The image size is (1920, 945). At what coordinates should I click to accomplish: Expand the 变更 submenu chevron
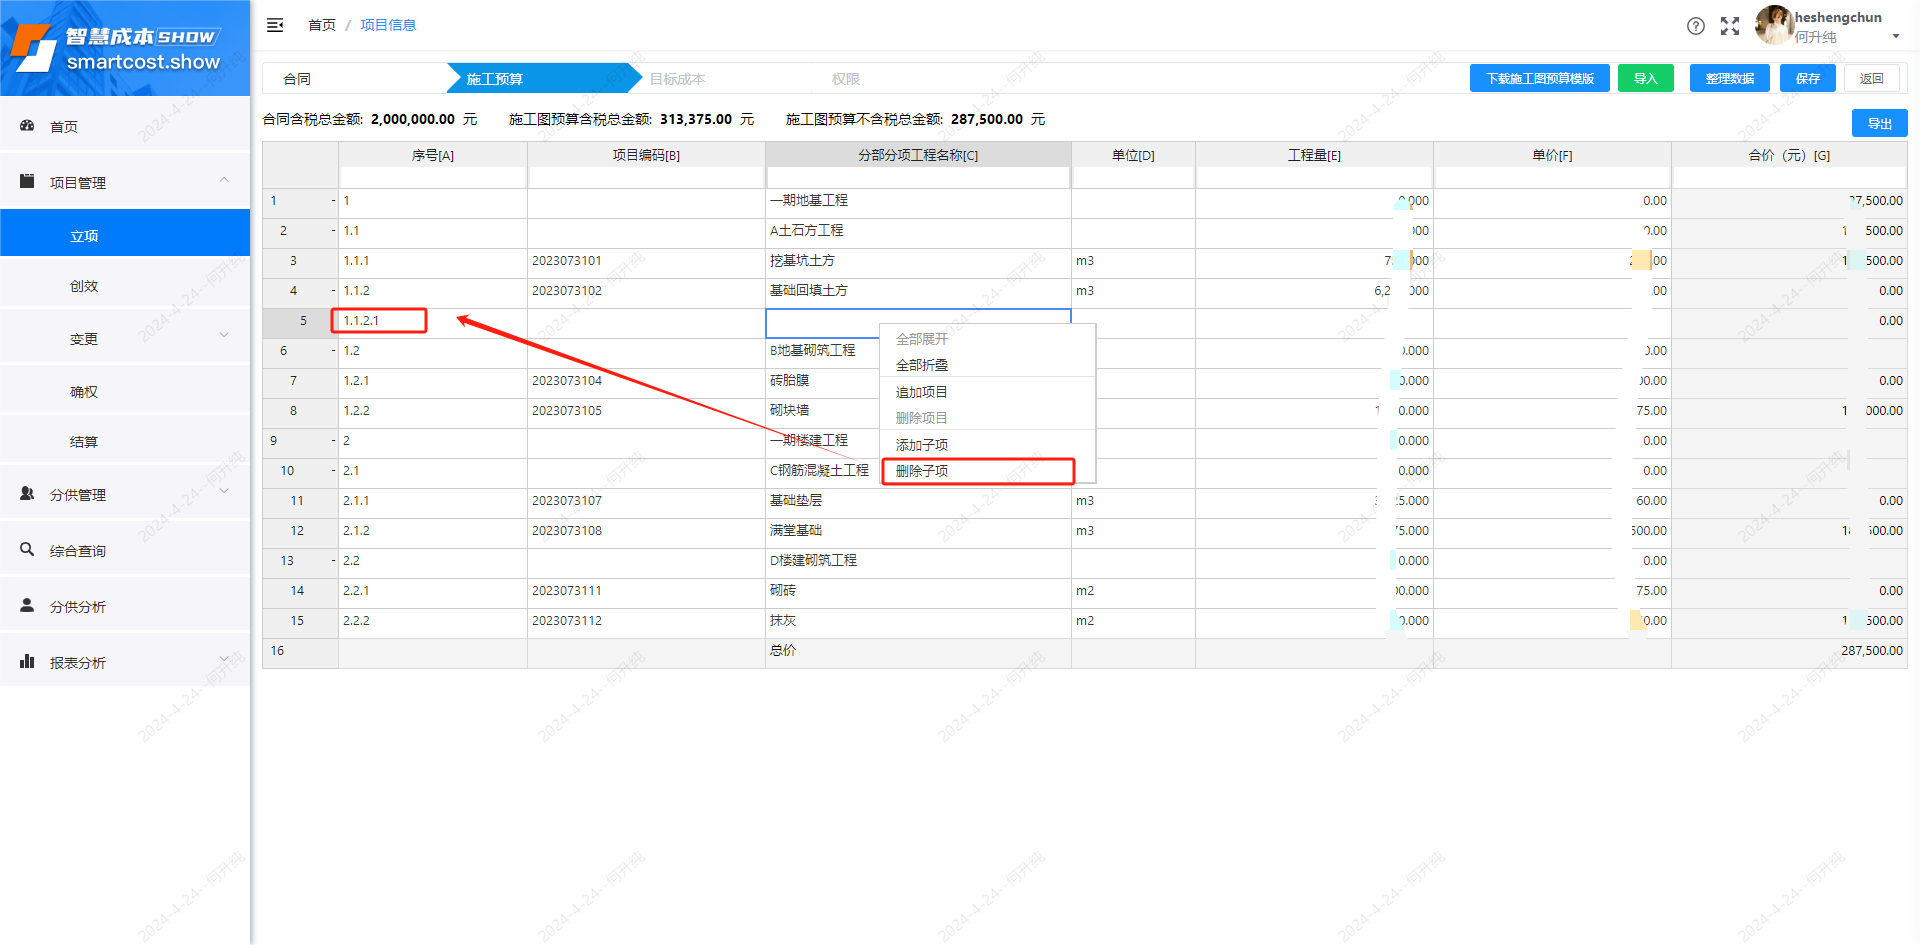point(224,336)
